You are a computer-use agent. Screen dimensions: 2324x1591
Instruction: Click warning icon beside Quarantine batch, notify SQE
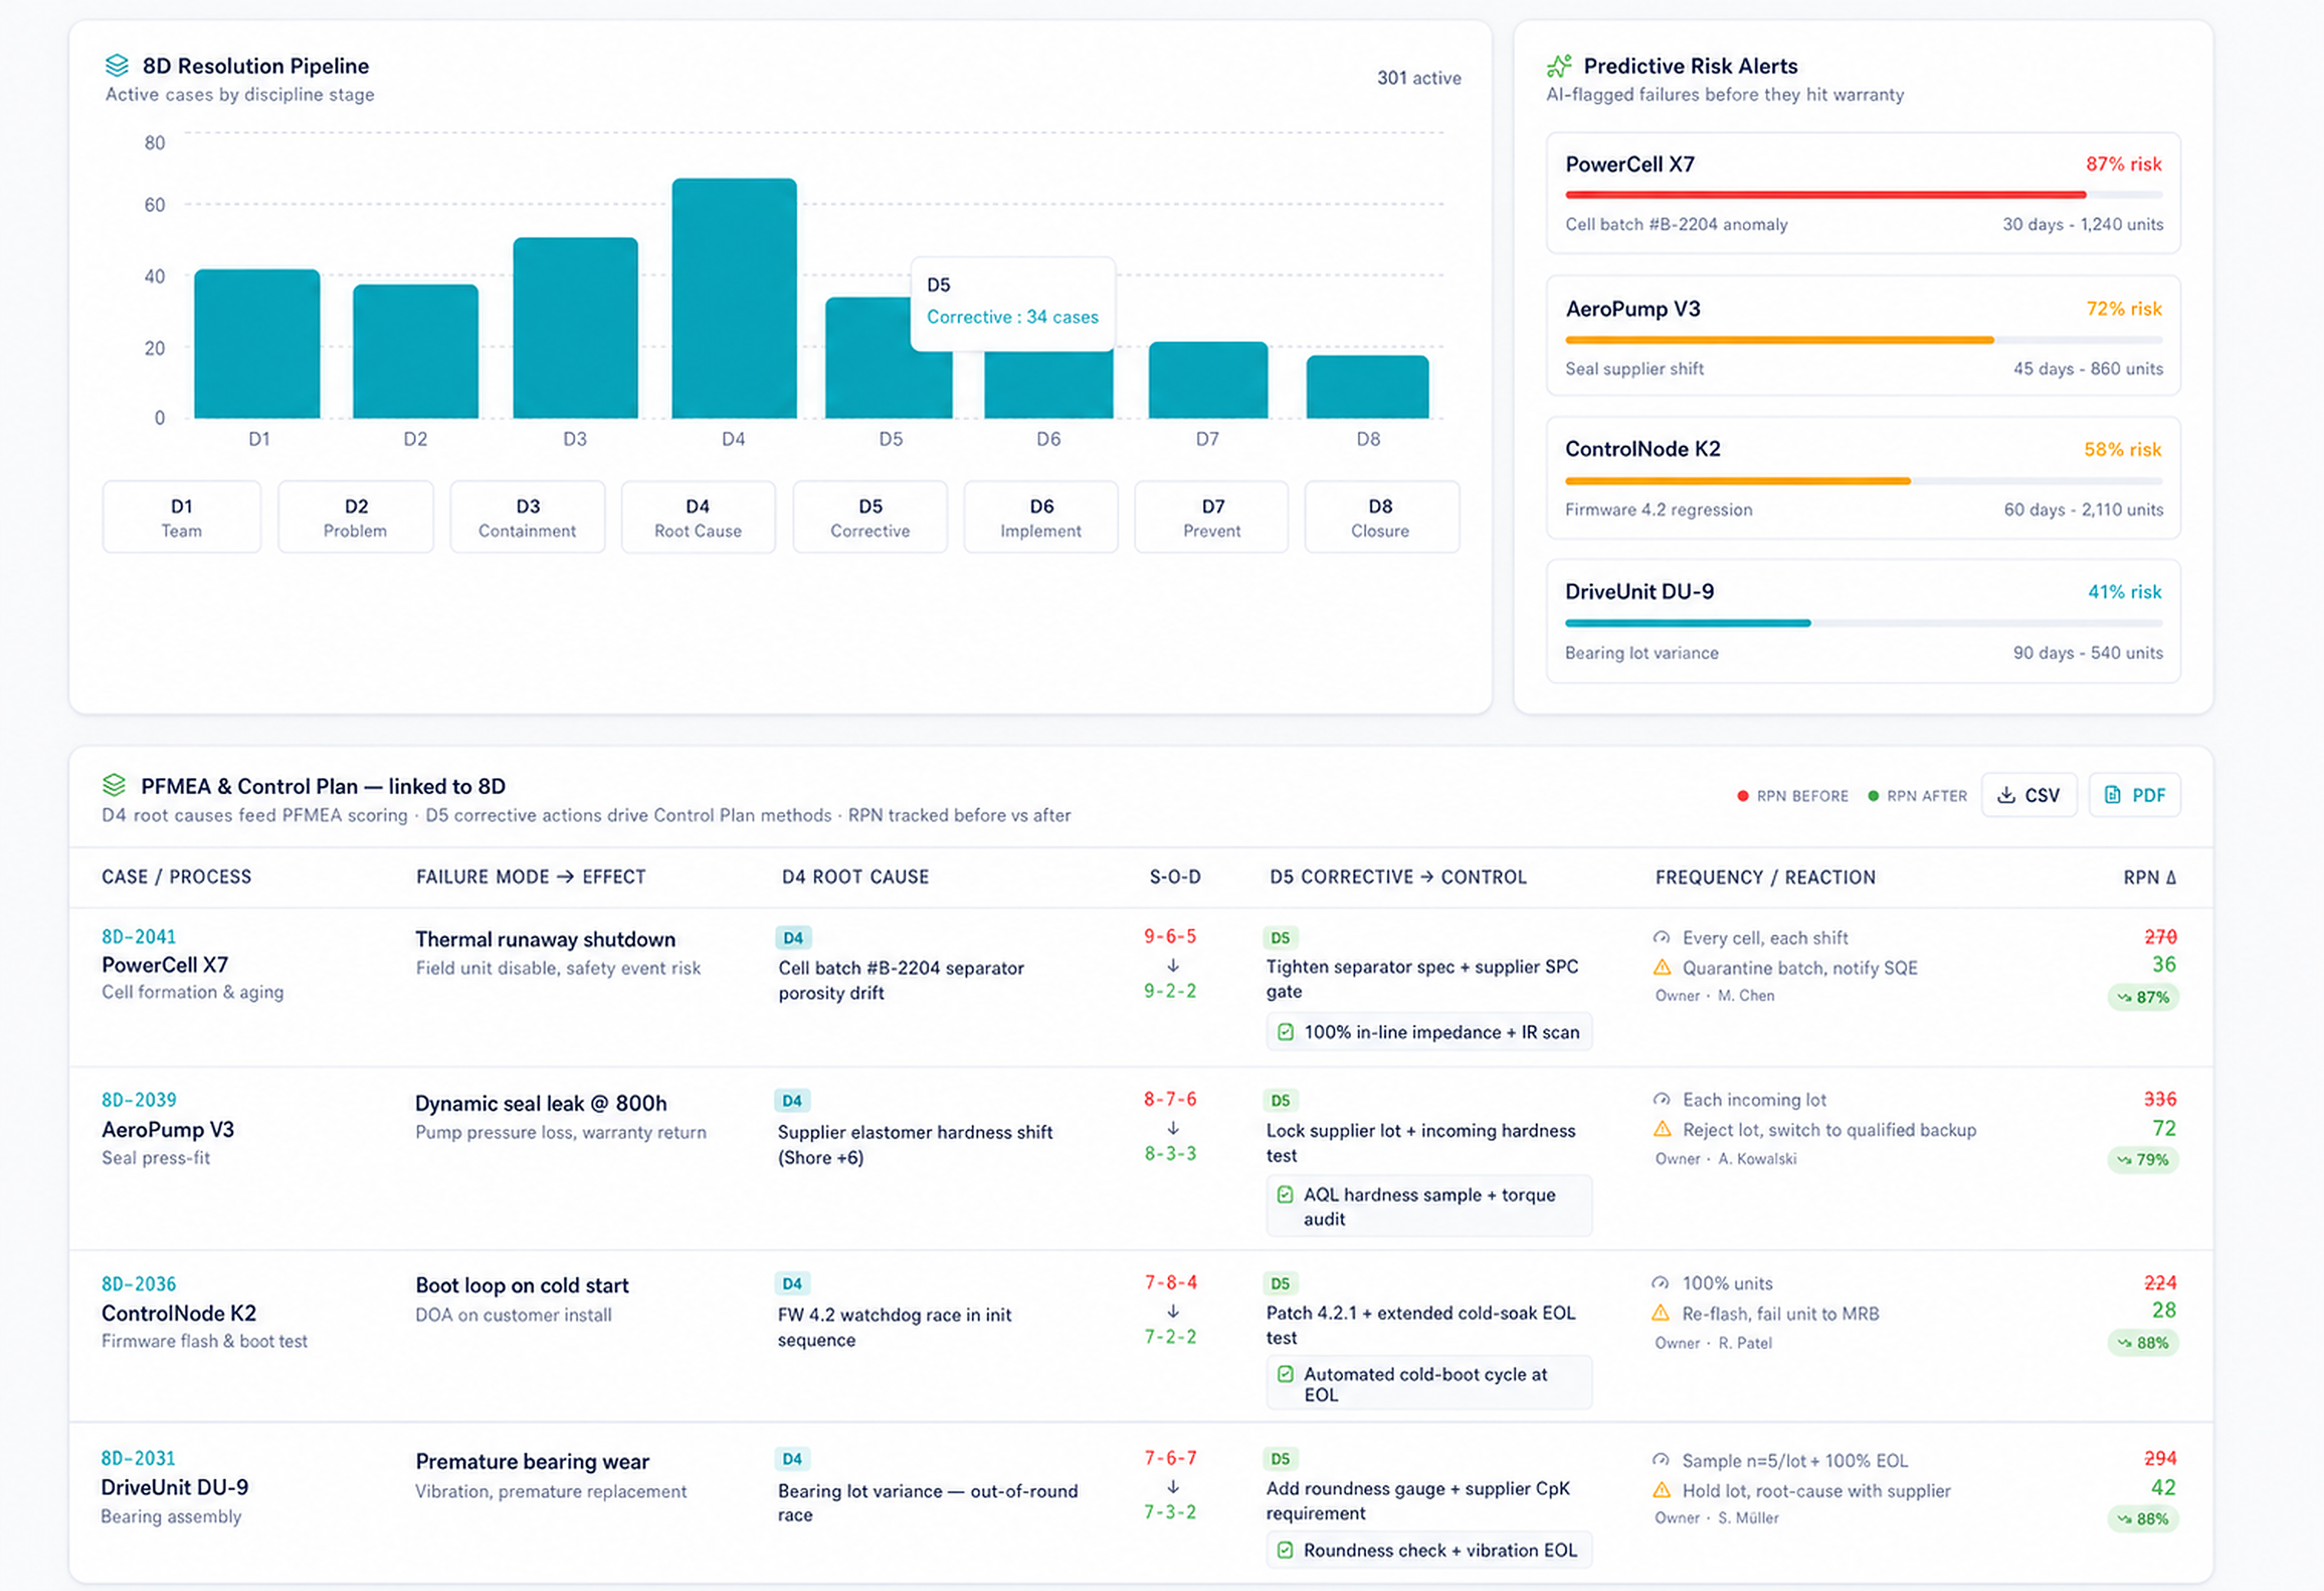click(x=1662, y=967)
